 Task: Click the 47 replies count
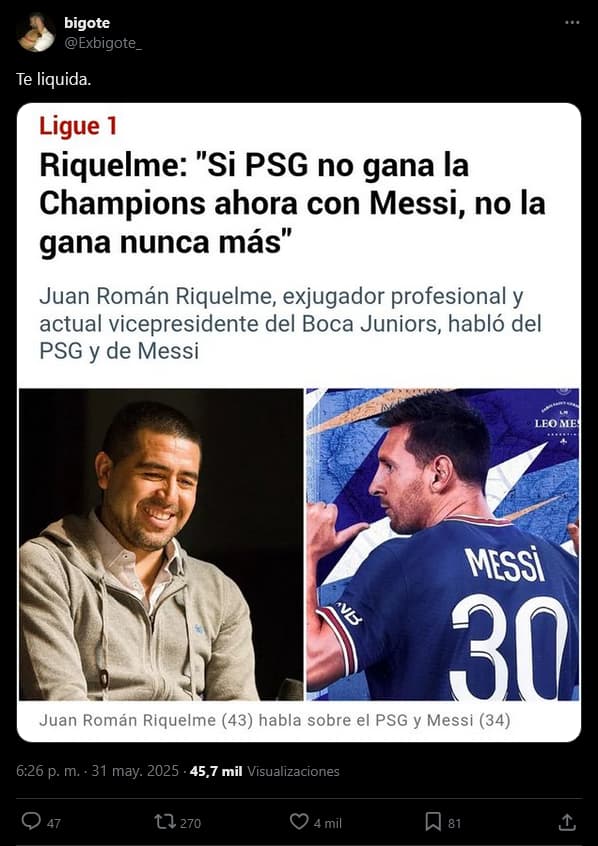click(53, 823)
